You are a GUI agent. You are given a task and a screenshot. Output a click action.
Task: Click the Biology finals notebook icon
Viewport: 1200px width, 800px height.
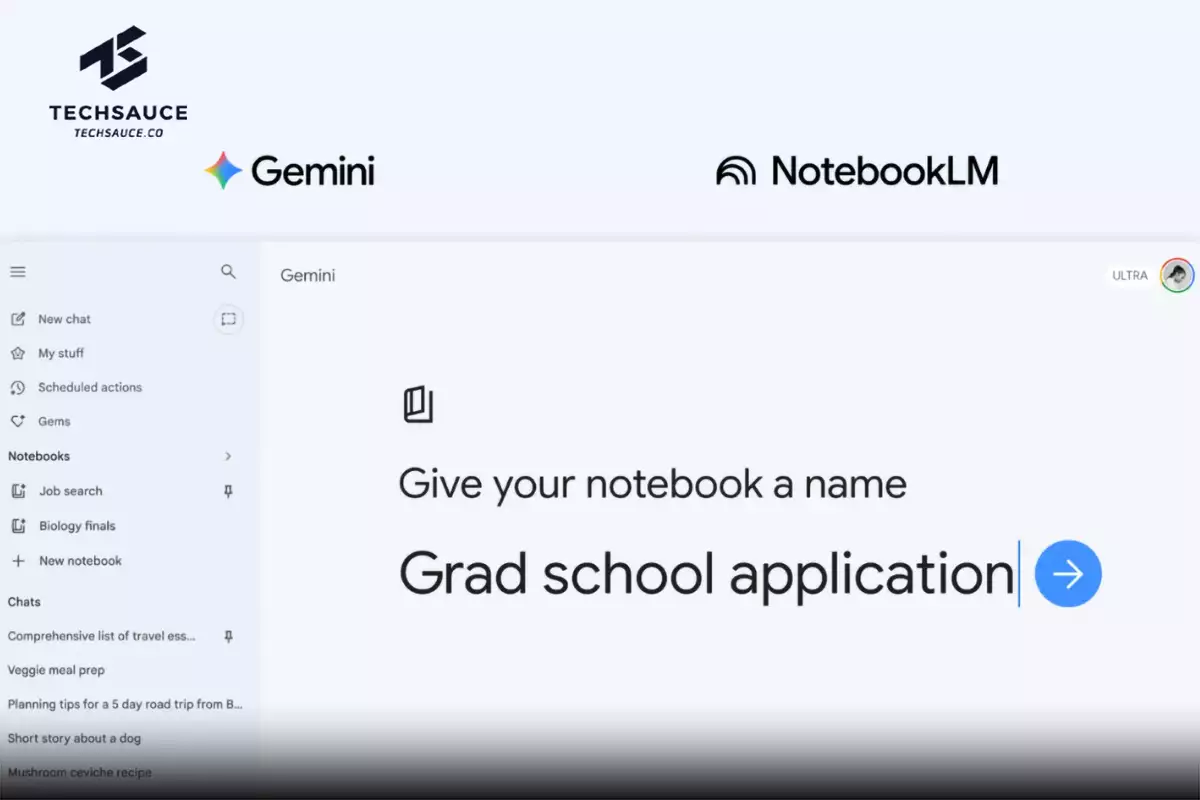pos(18,526)
